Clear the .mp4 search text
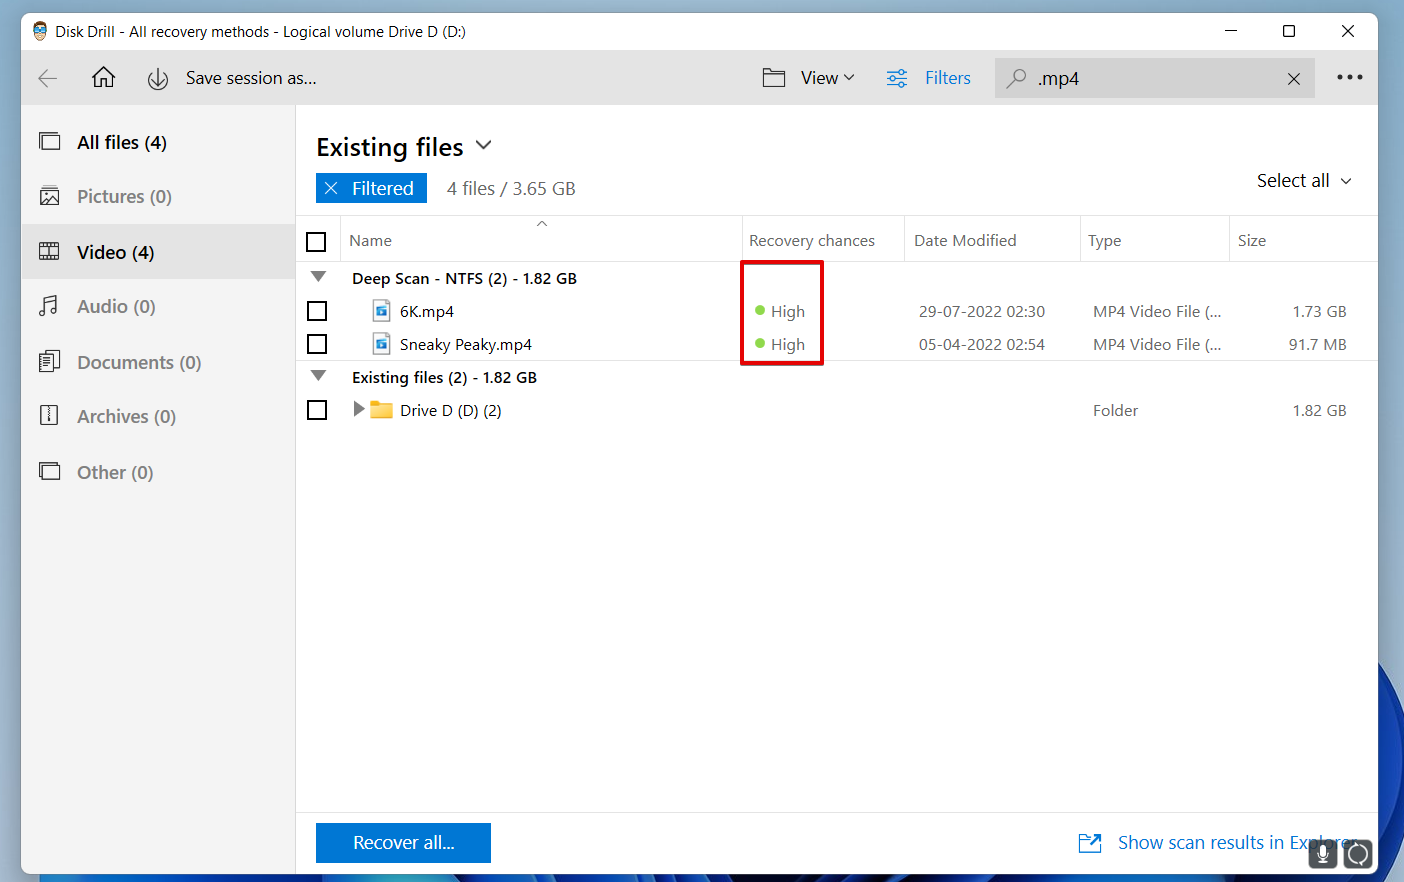 1293,79
